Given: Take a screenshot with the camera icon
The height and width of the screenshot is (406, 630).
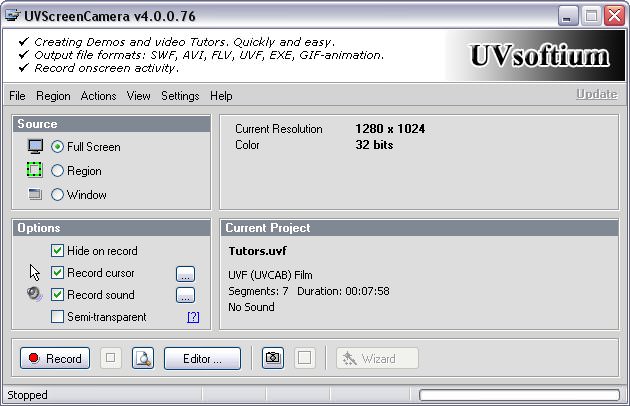Looking at the screenshot, I should [x=273, y=358].
